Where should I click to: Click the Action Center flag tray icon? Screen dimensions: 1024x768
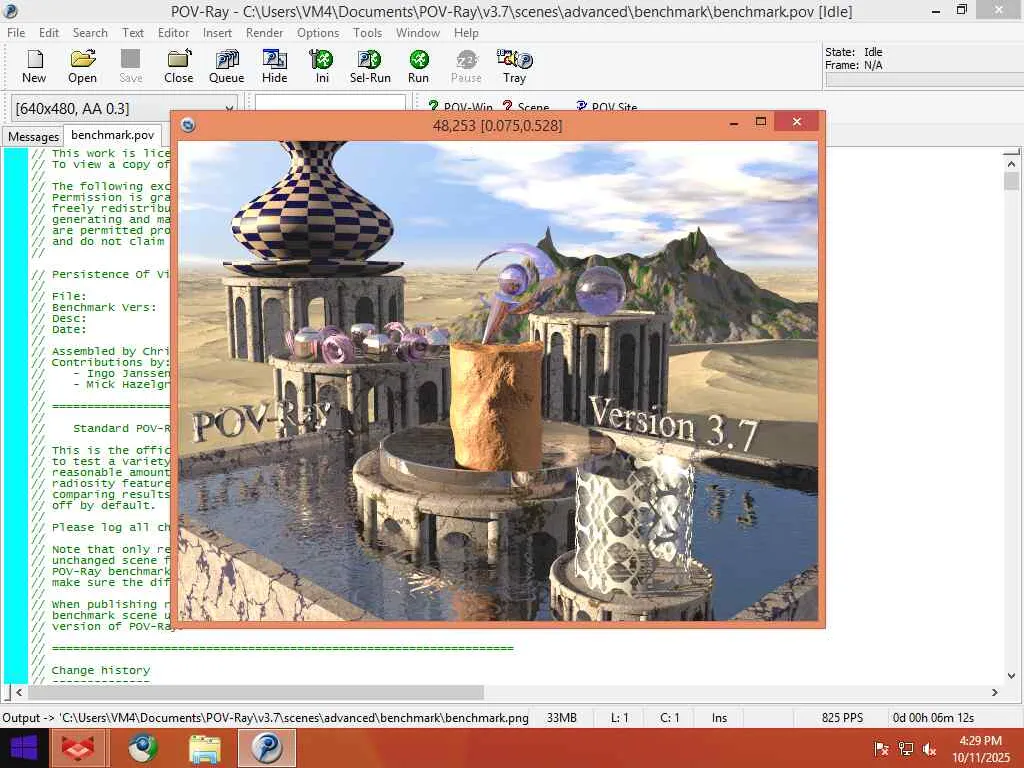click(x=880, y=748)
